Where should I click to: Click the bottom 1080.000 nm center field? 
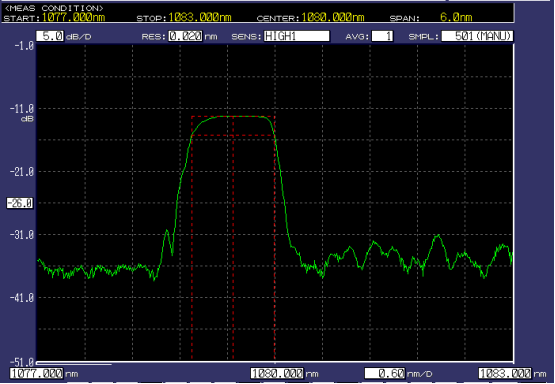click(x=277, y=373)
